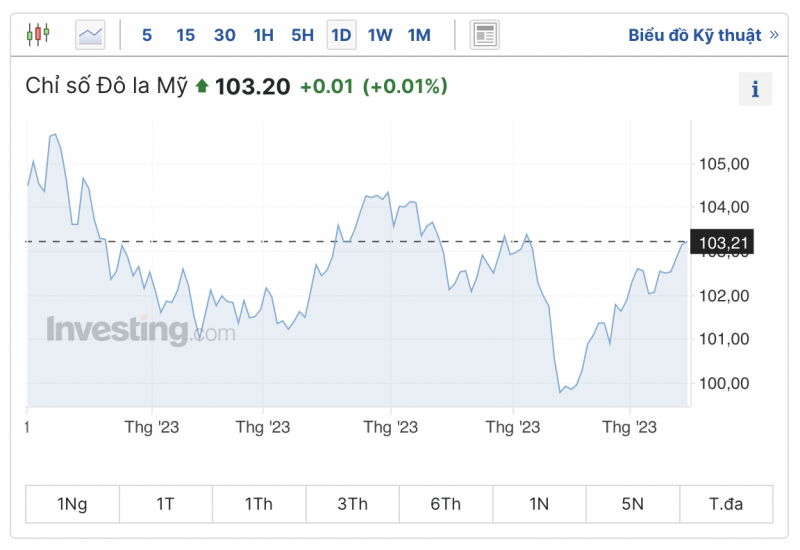
Task: Switch to the 1M interval
Action: point(419,35)
